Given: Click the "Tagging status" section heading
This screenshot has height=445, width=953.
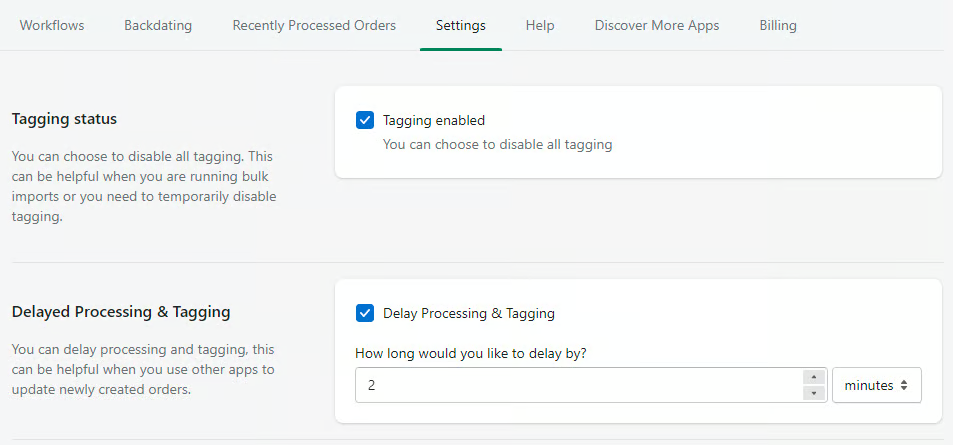Looking at the screenshot, I should click(64, 119).
